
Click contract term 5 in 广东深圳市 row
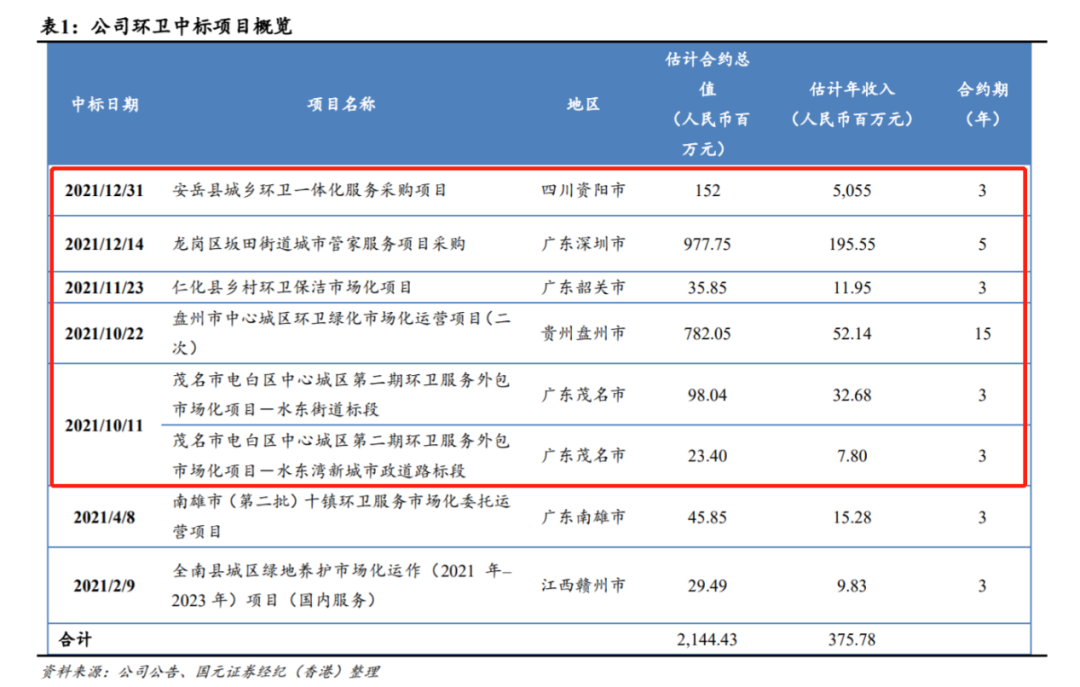pyautogui.click(x=983, y=245)
